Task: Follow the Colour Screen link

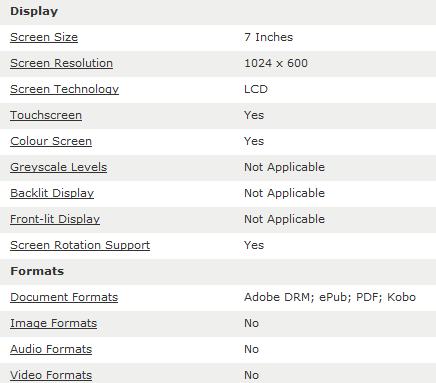Action: tap(51, 141)
